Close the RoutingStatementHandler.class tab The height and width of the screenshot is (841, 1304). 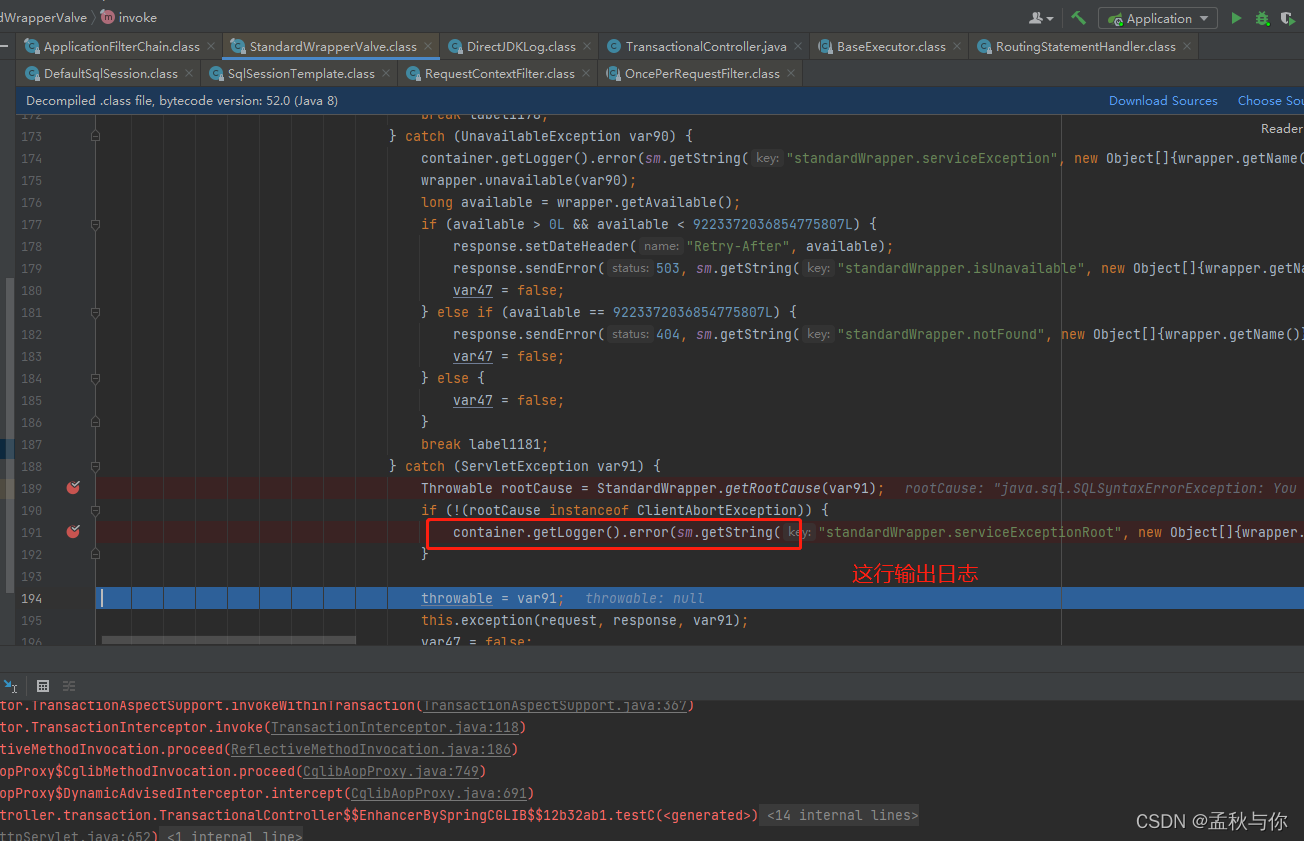1186,46
